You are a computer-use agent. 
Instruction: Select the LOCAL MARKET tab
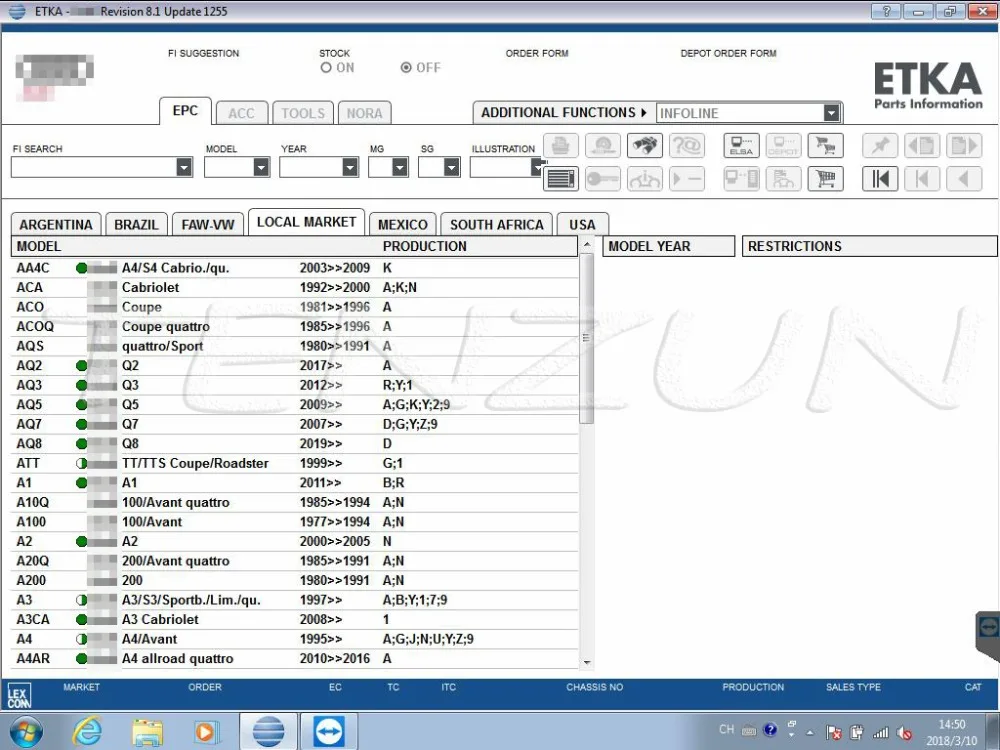(306, 222)
